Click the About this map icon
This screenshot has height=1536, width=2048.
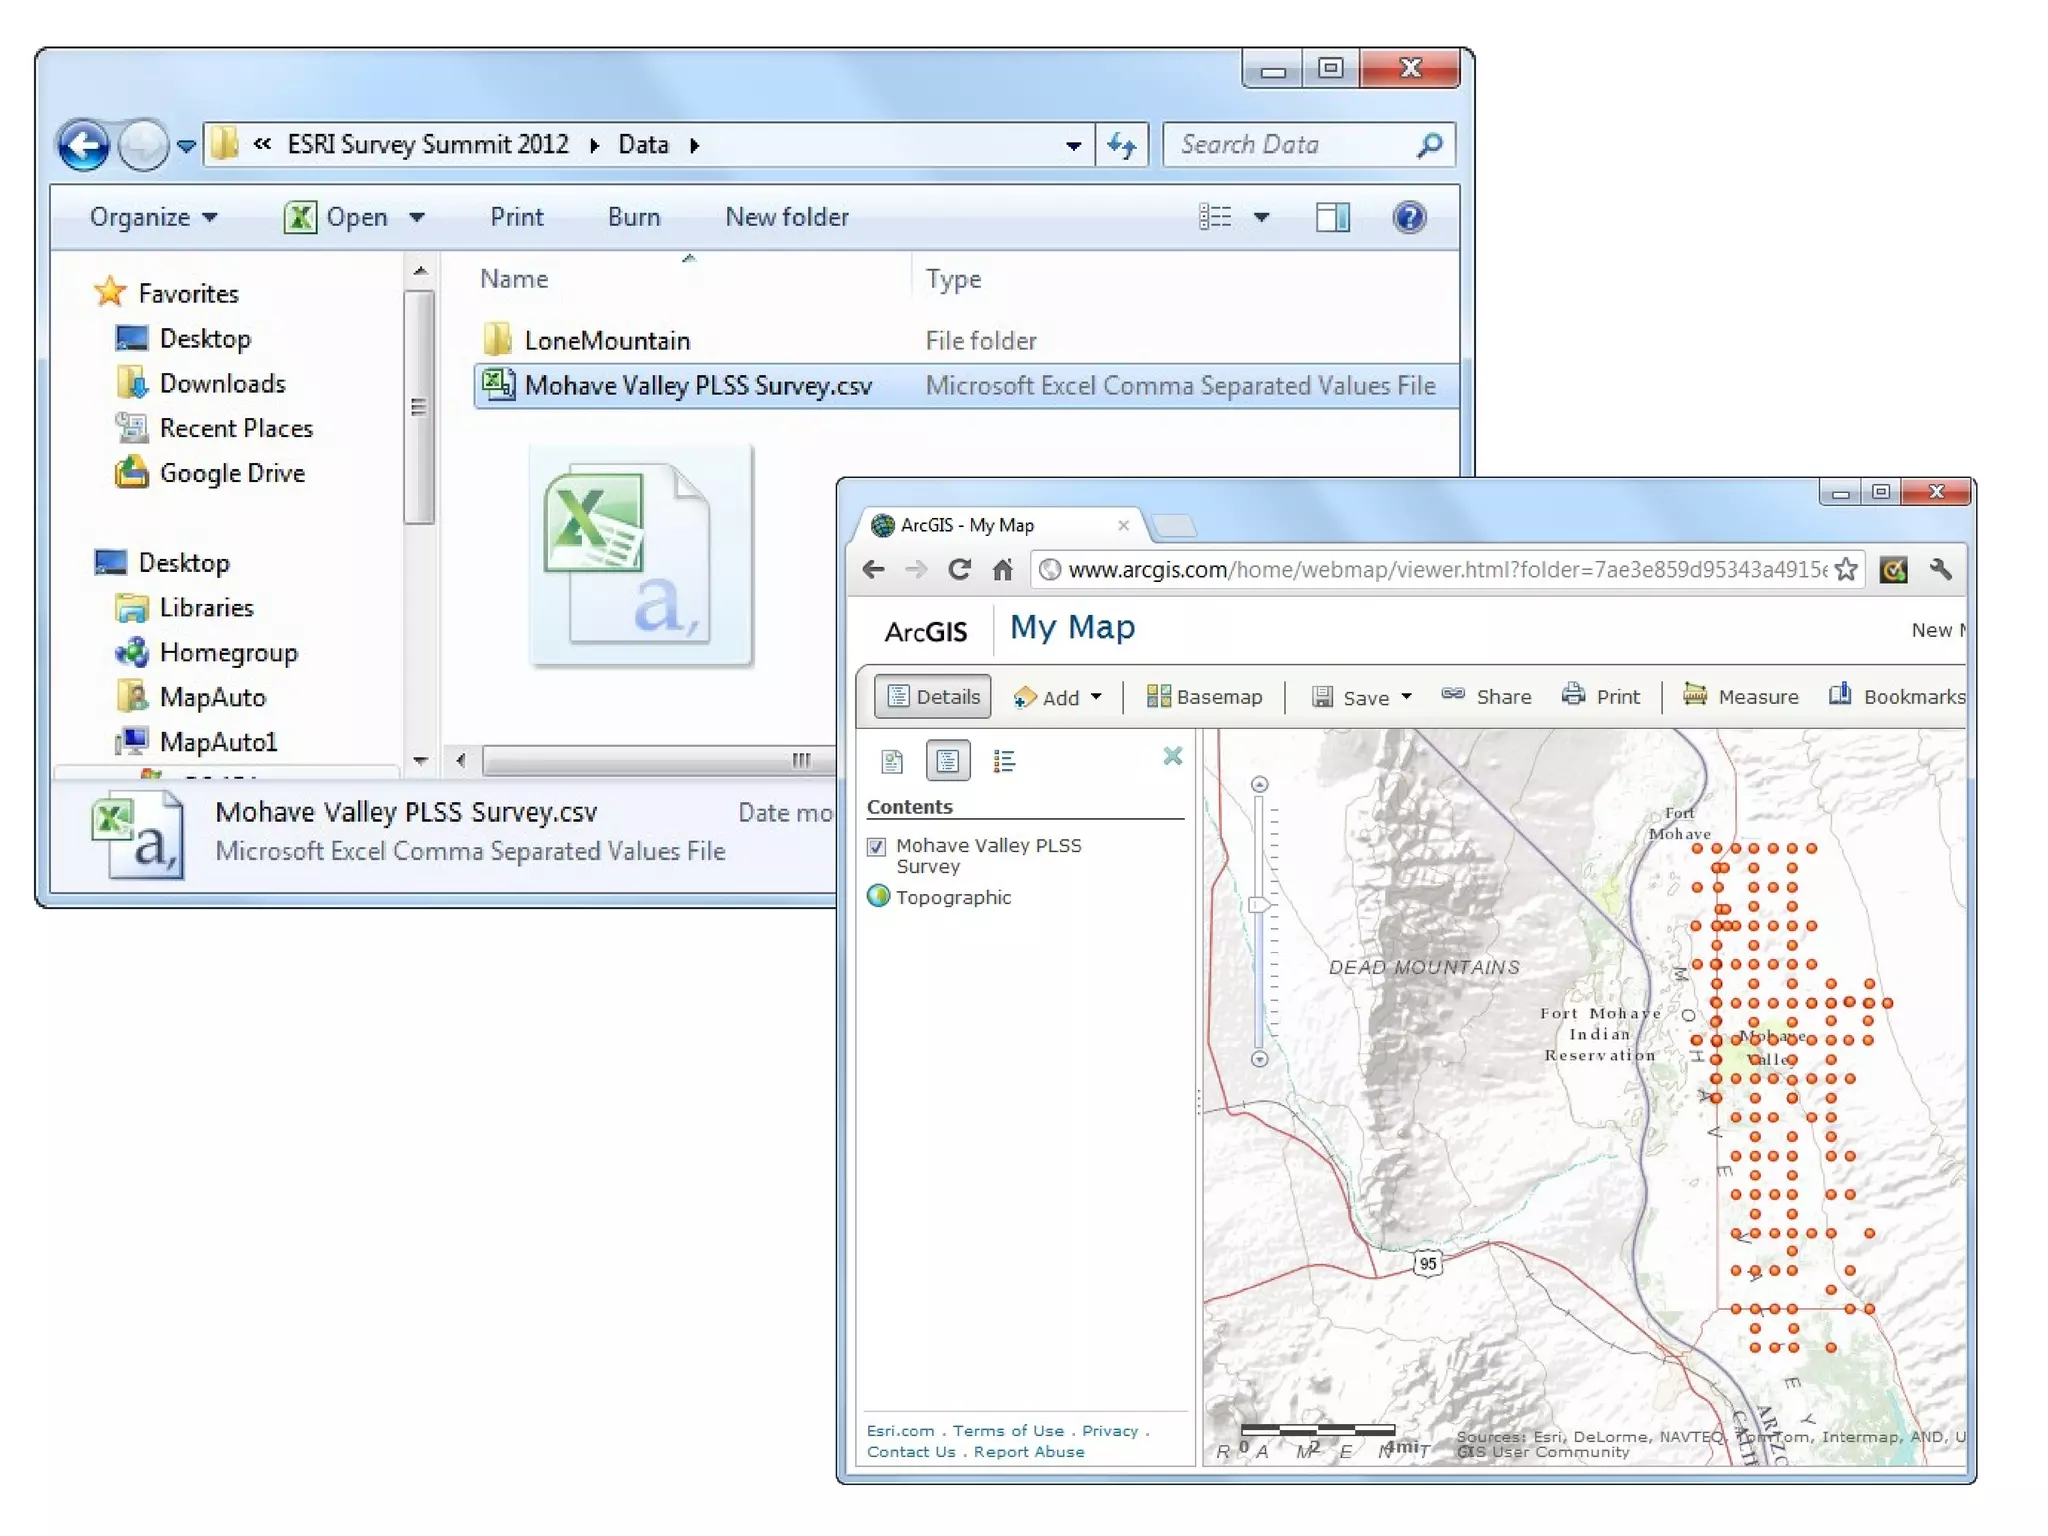click(x=892, y=761)
